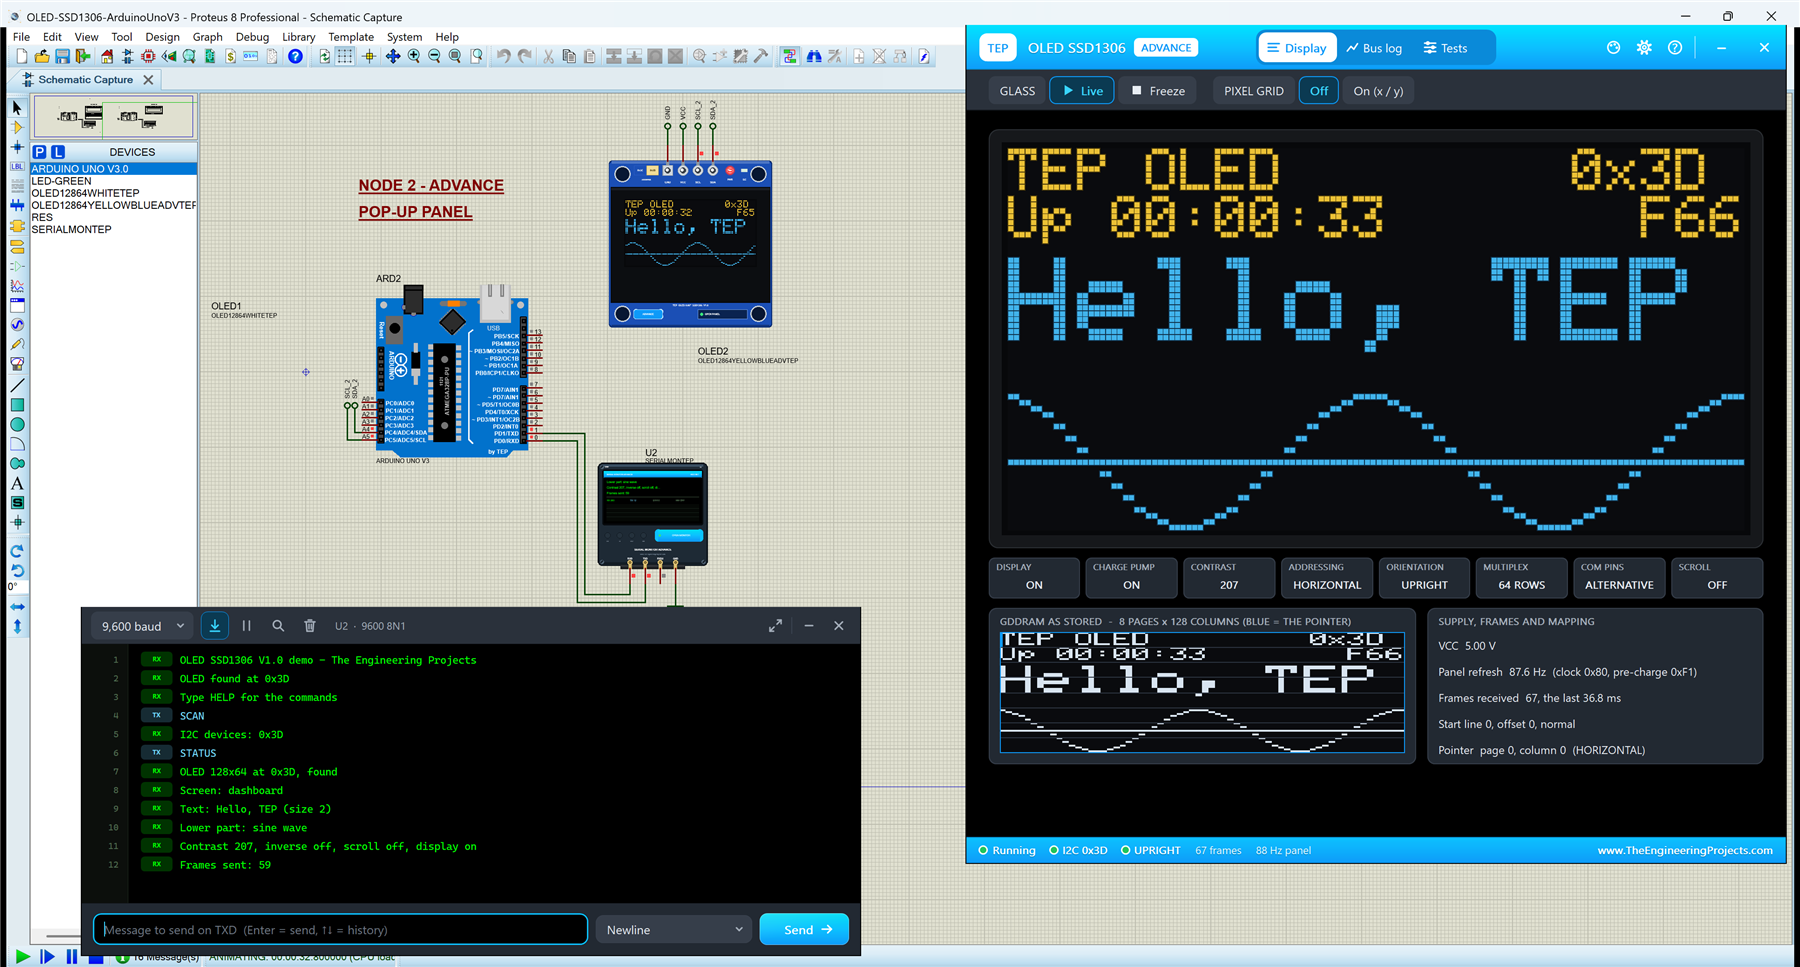Click the theme palette icon in OLED panel

click(x=1613, y=48)
